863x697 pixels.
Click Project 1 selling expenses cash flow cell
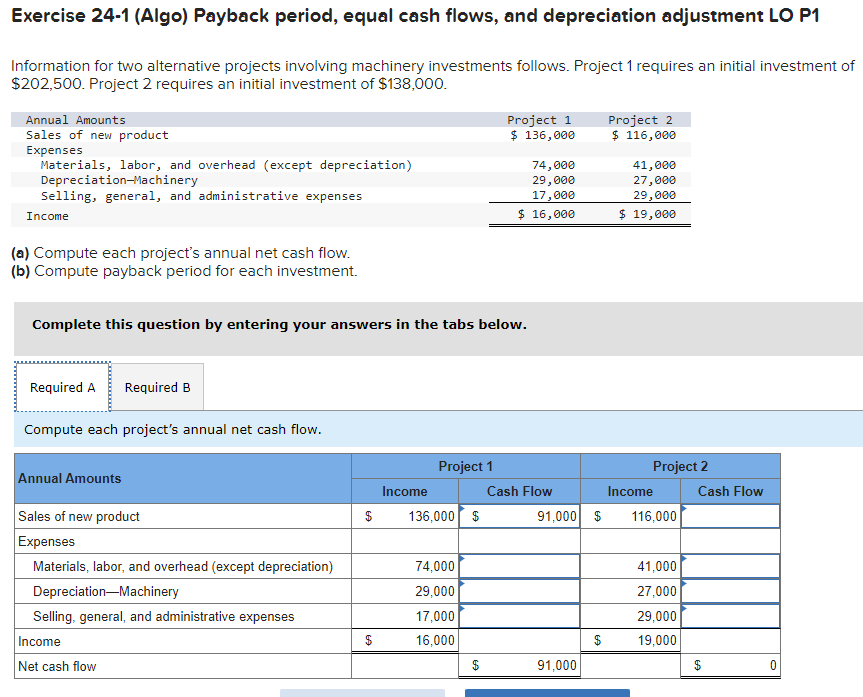[519, 616]
